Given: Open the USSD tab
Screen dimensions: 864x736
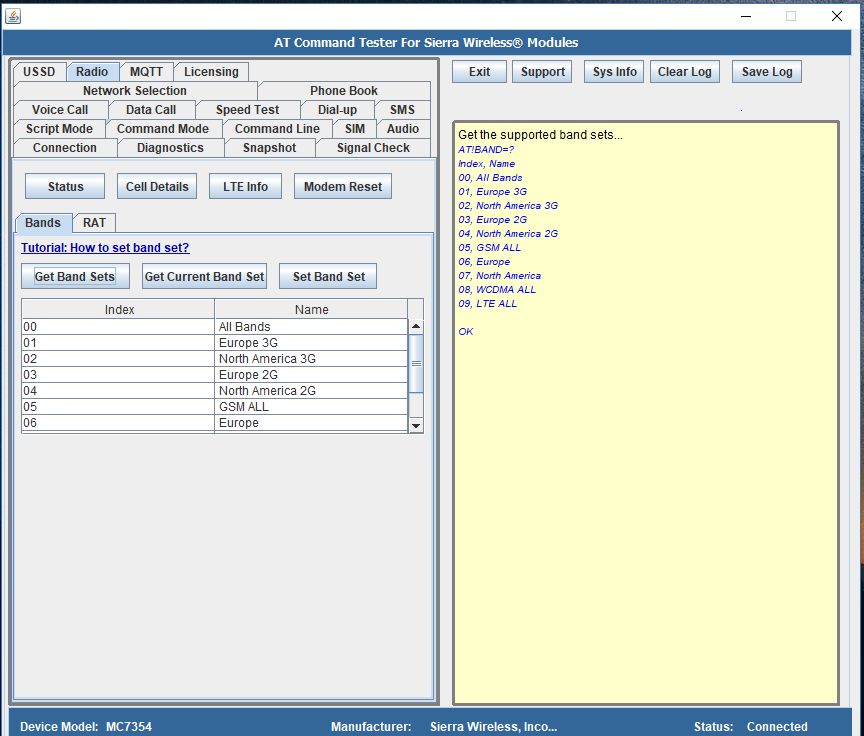Looking at the screenshot, I should tap(39, 72).
